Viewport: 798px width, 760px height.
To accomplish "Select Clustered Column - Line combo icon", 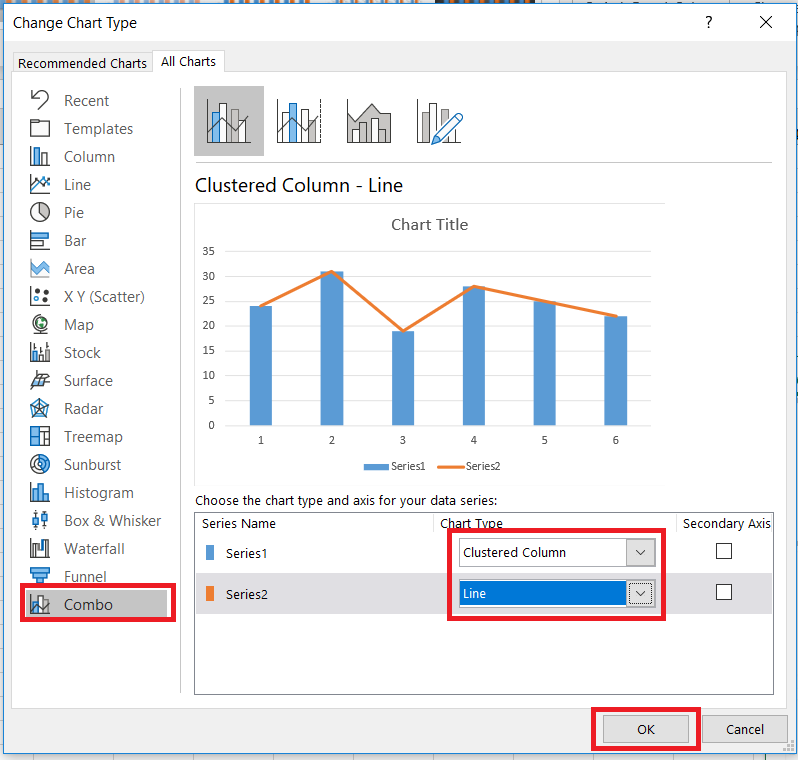I will pyautogui.click(x=228, y=121).
